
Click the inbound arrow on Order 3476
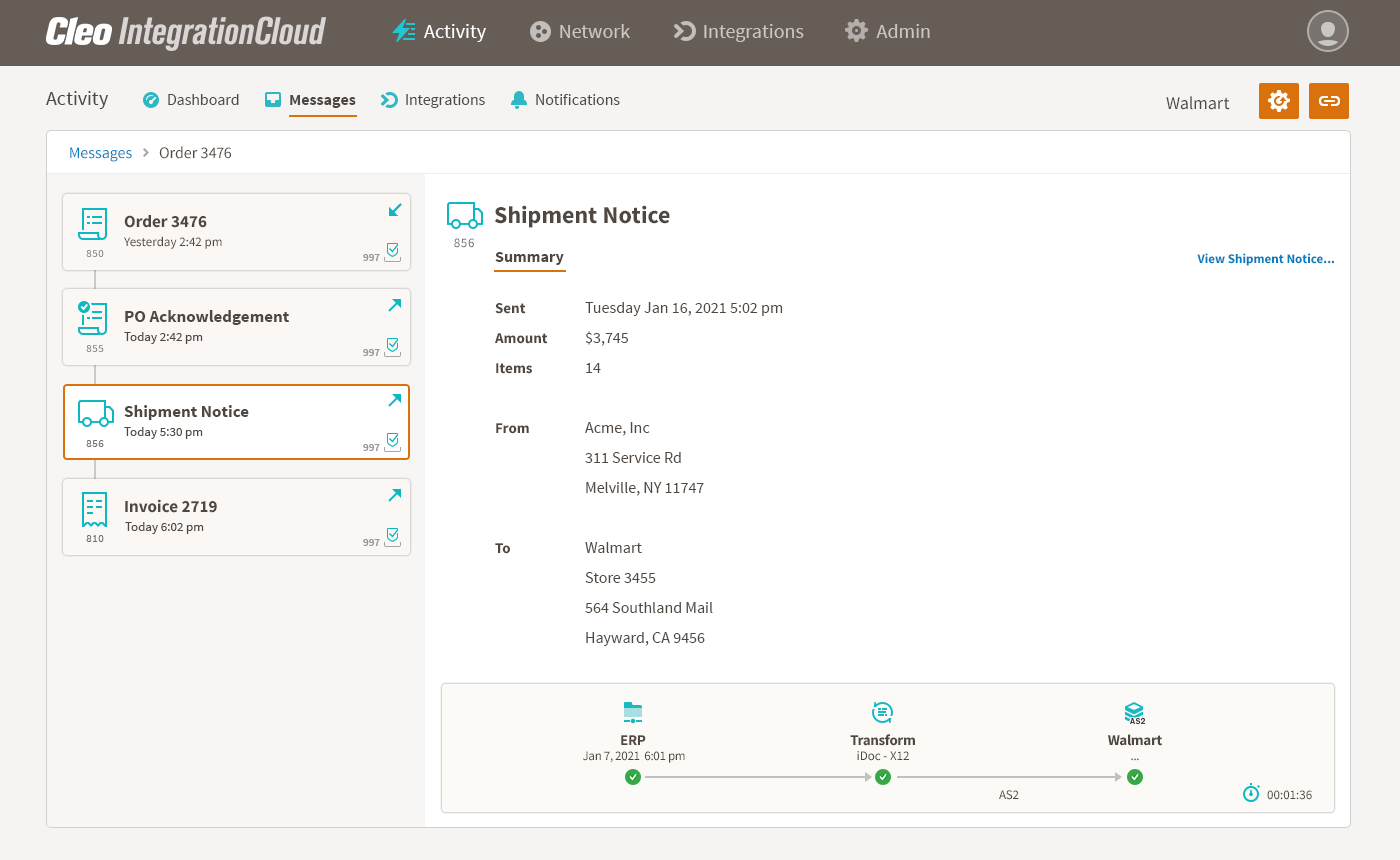tap(395, 210)
